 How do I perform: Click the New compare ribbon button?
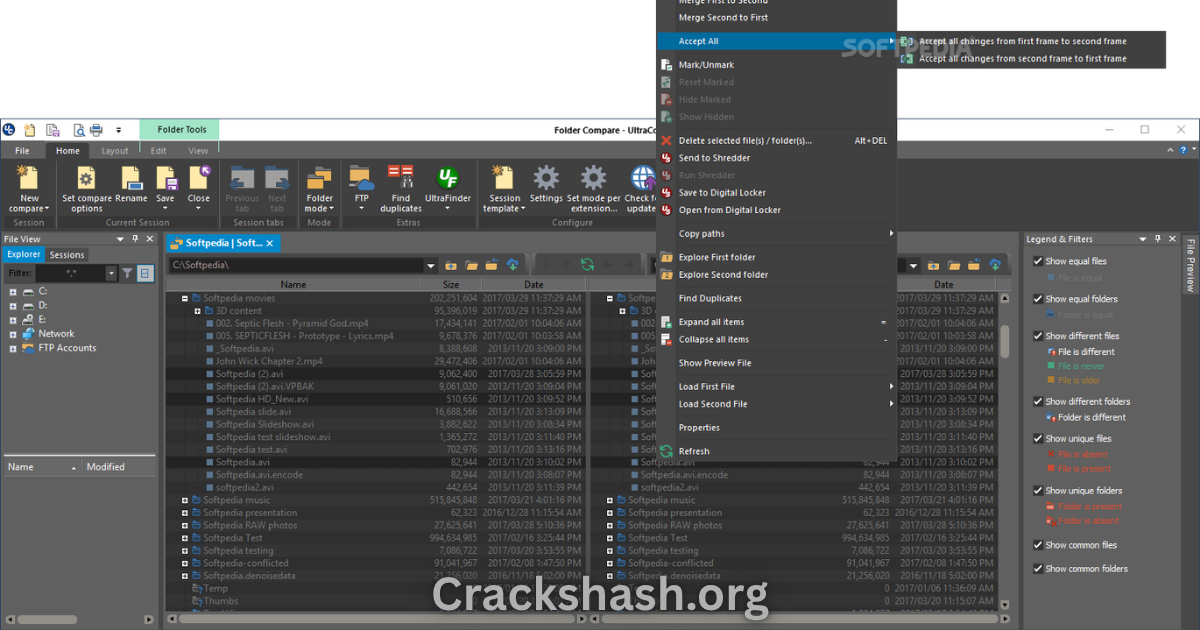pyautogui.click(x=29, y=188)
